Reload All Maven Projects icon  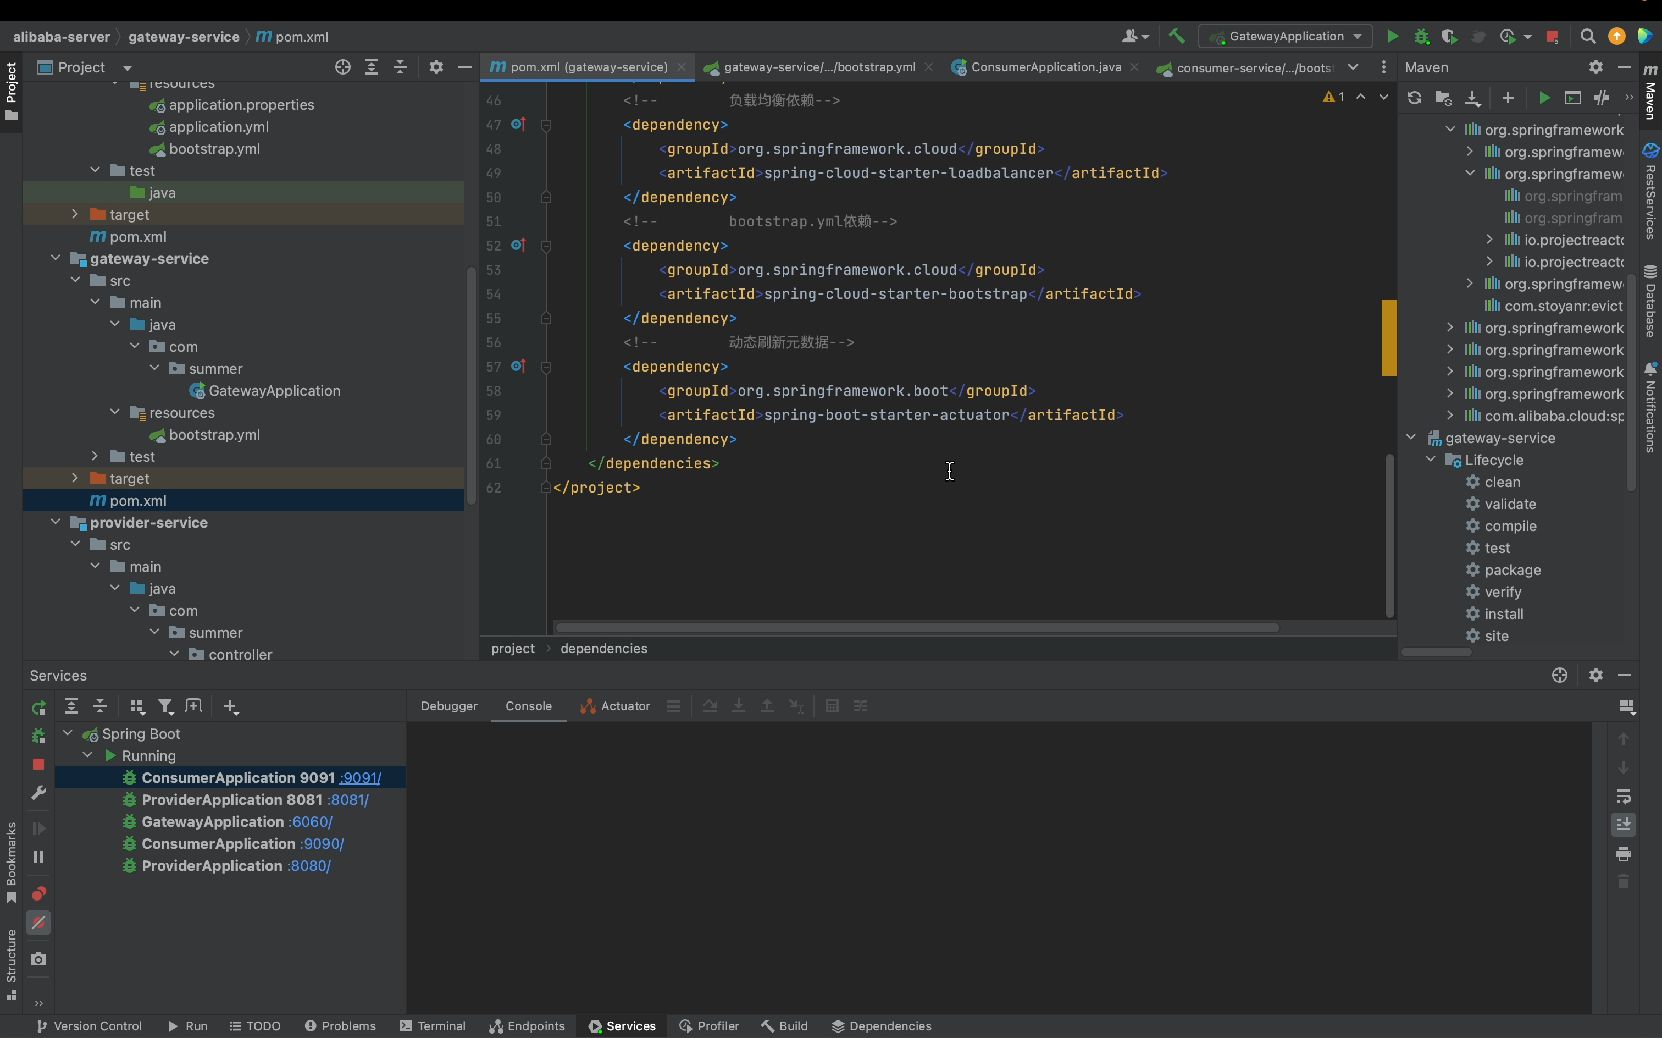tap(1414, 97)
